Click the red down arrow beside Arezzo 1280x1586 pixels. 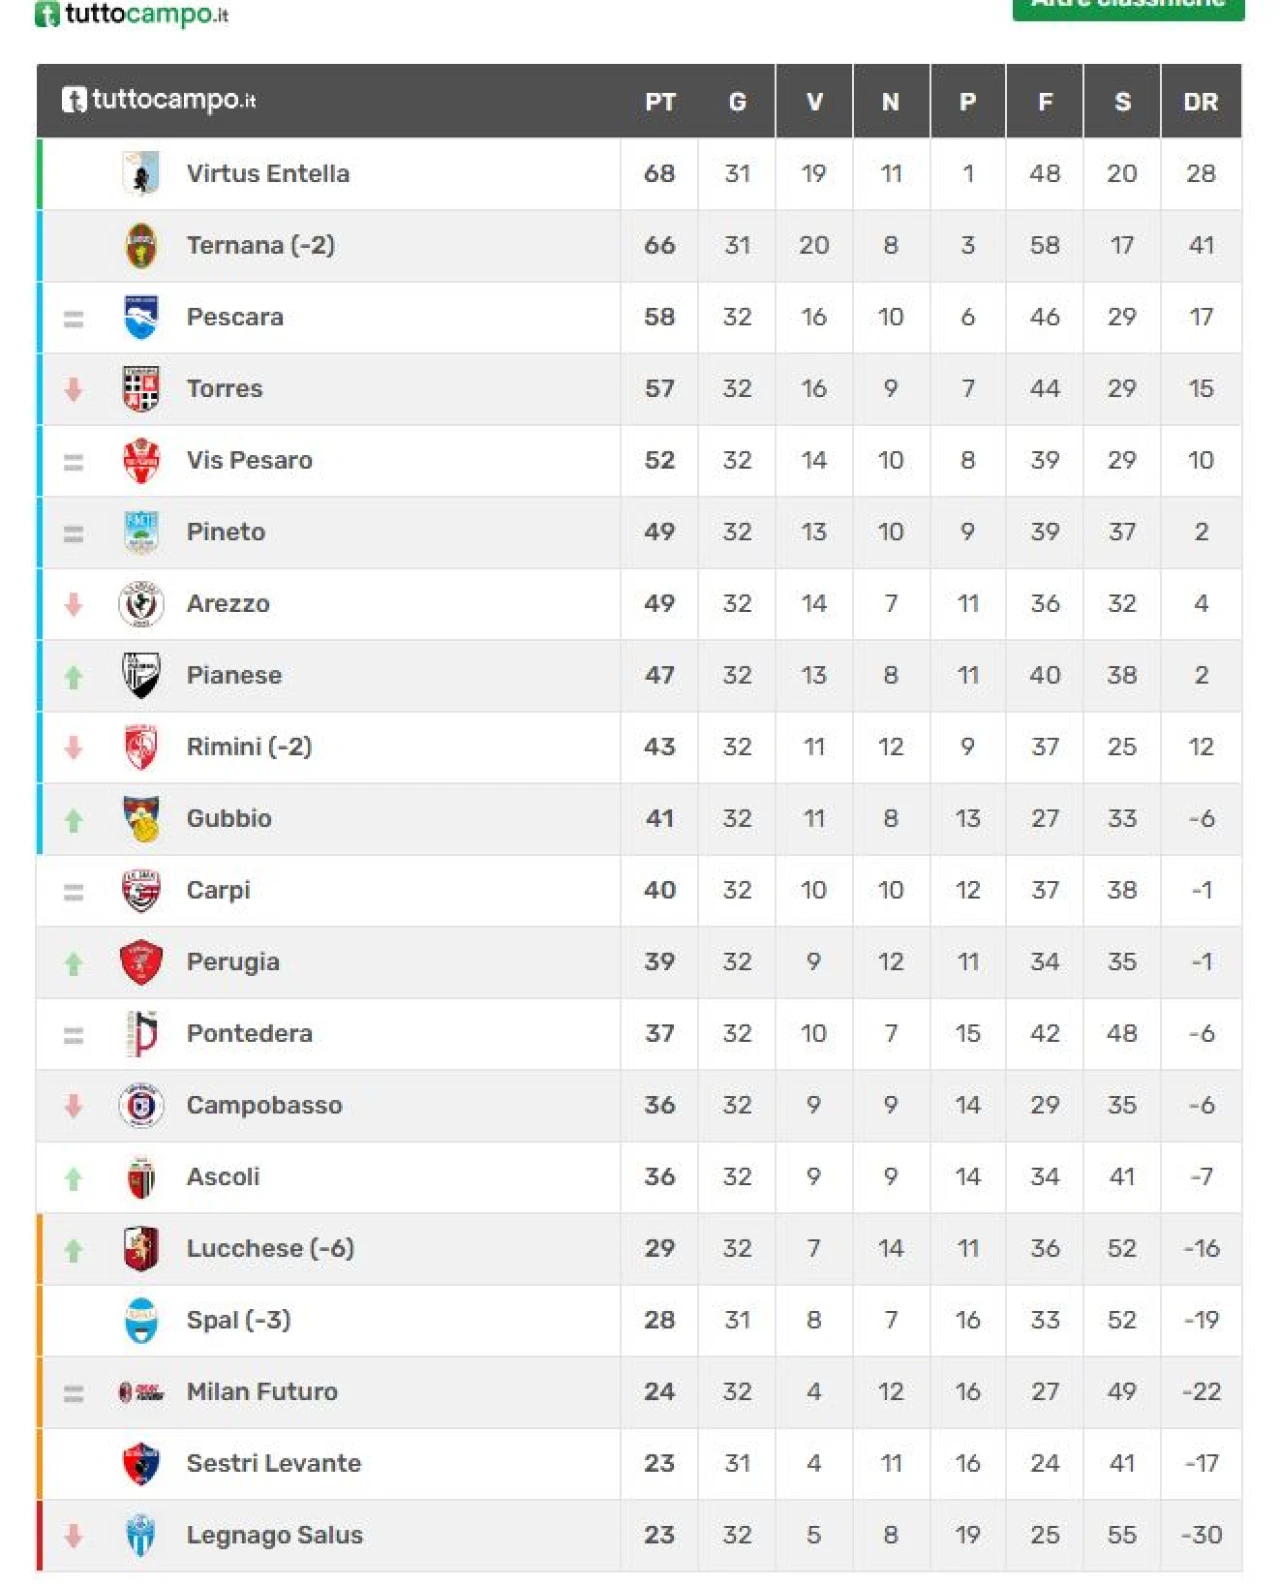click(x=73, y=604)
